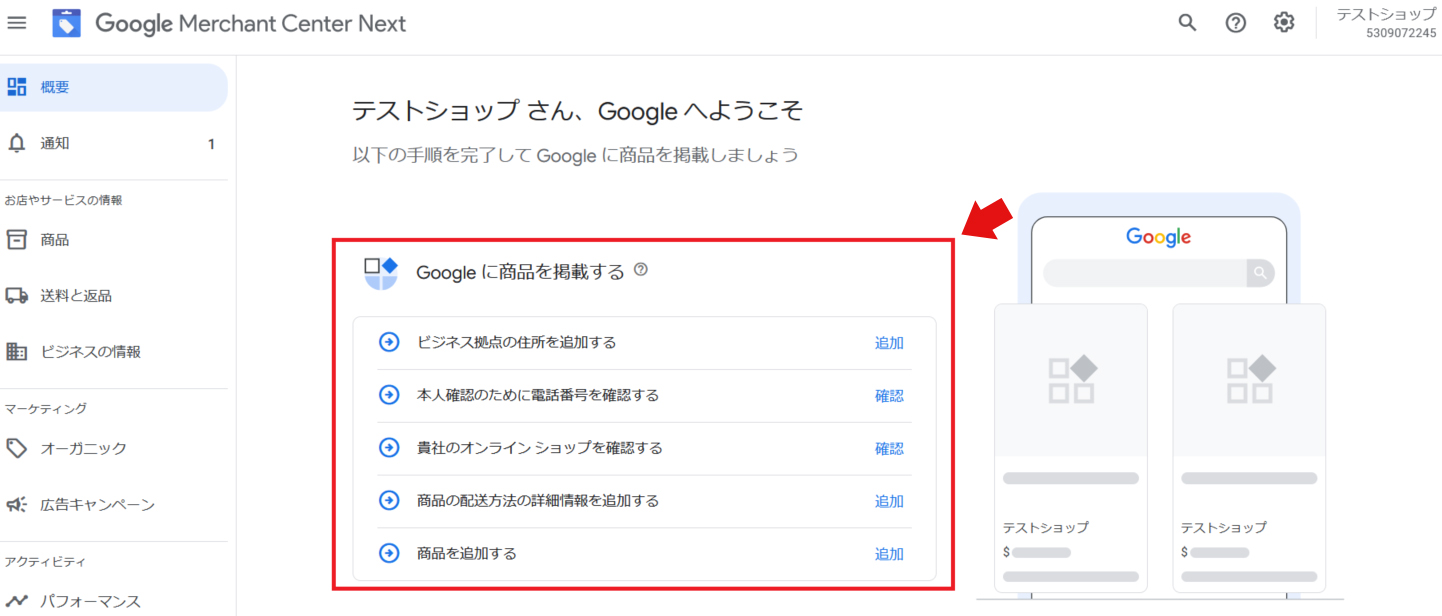Viewport: 1442px width, 616px height.
Task: Click the second product card image placeholder
Action: point(1249,381)
